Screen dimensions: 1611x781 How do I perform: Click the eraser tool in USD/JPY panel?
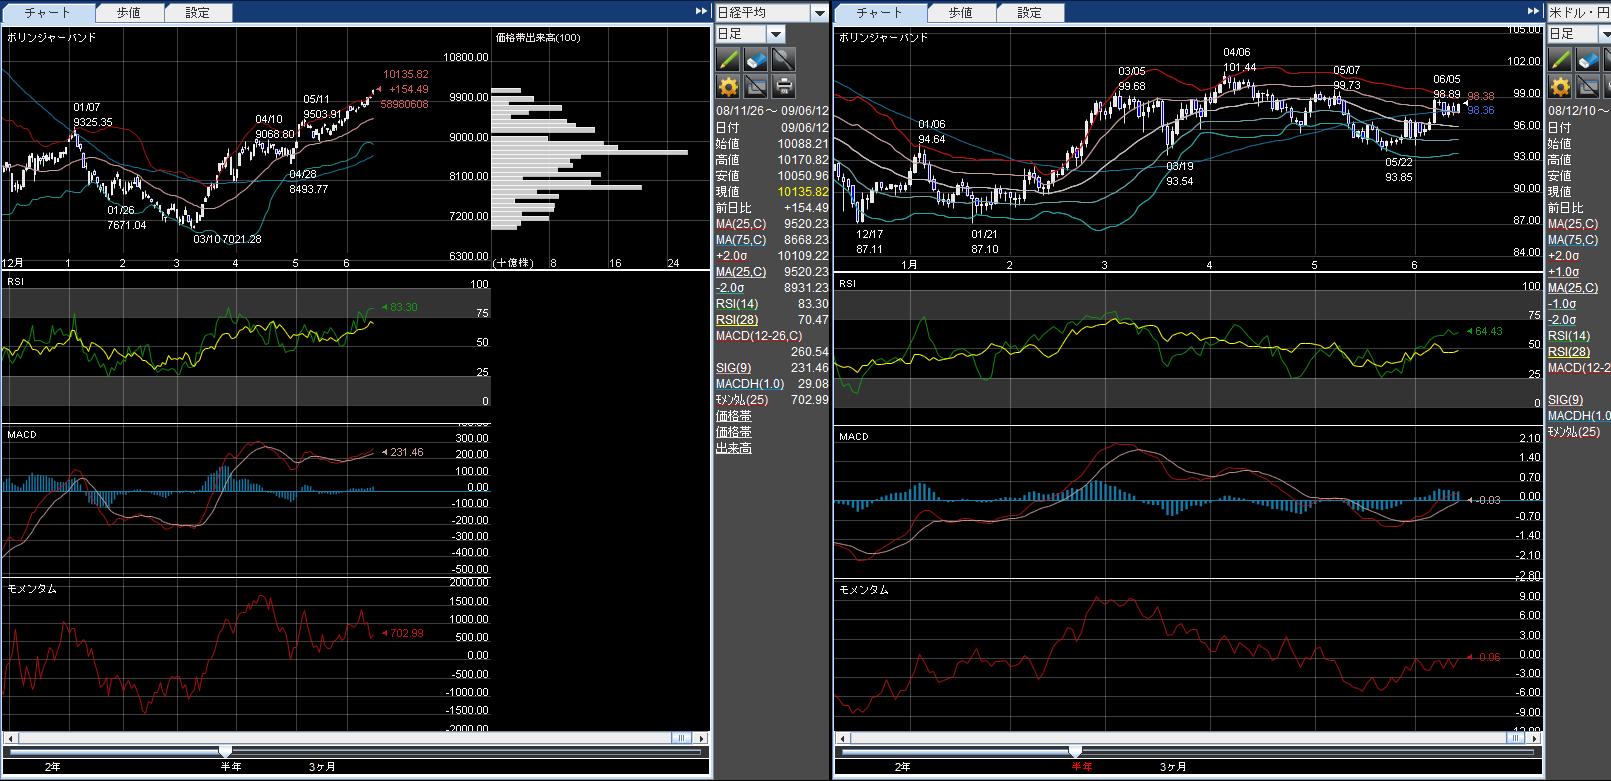coord(1588,59)
